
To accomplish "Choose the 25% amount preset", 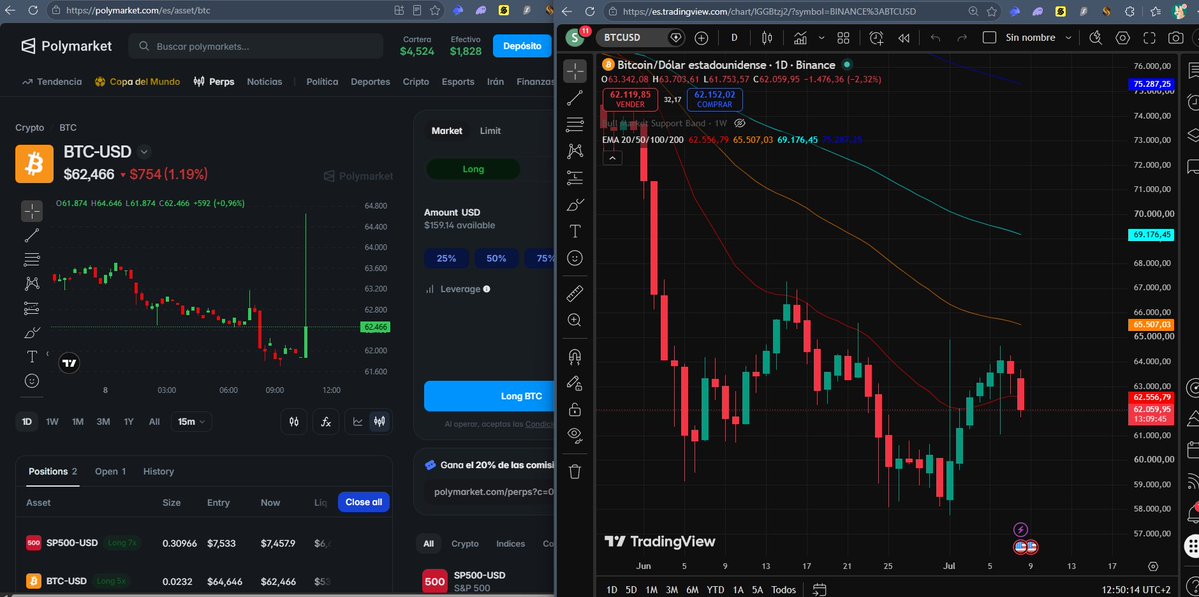I will [x=447, y=258].
